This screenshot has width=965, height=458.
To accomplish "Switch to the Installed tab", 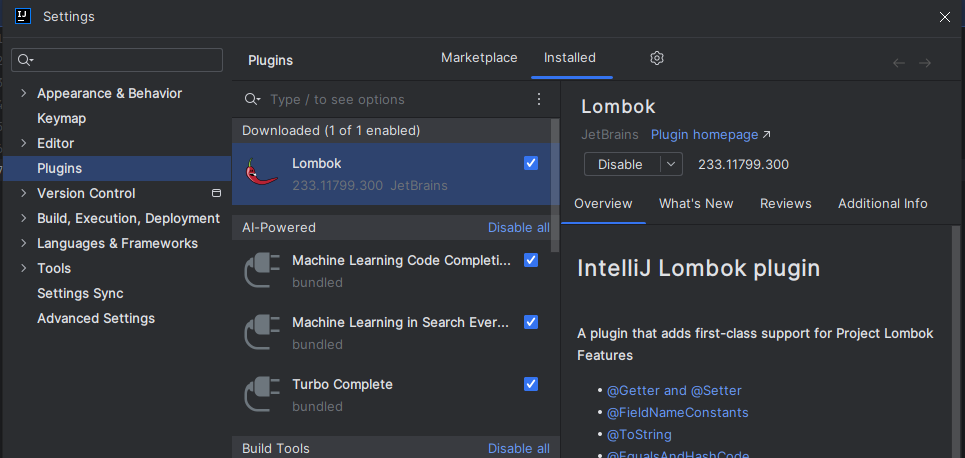I will [570, 58].
